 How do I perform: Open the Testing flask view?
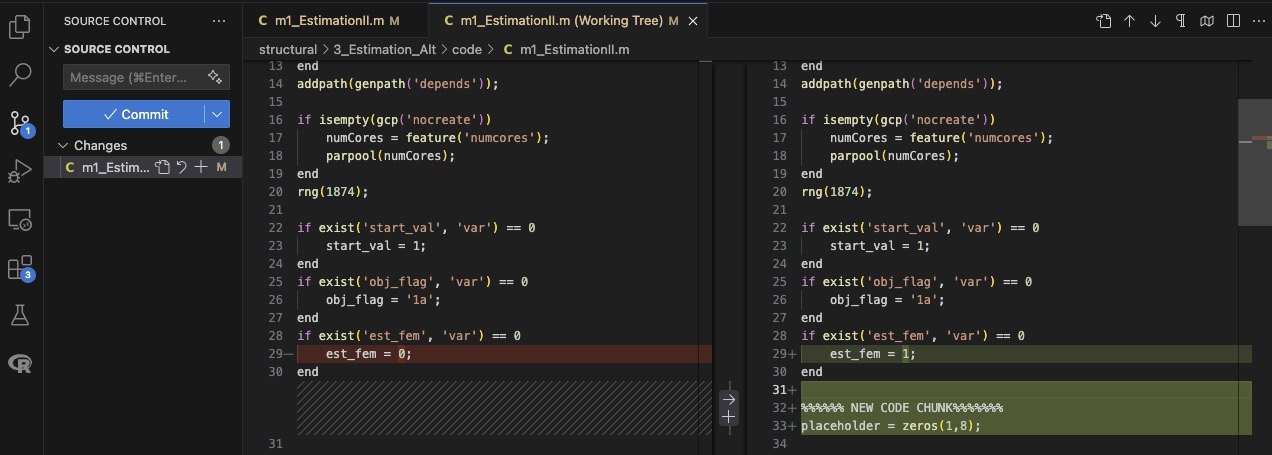(20, 315)
